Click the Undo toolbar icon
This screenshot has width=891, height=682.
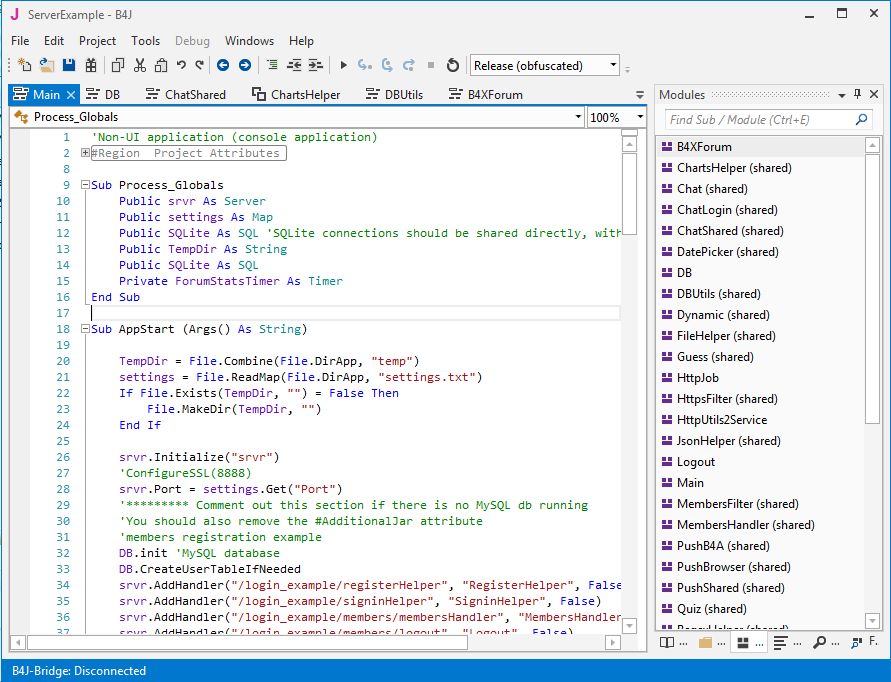tap(181, 66)
